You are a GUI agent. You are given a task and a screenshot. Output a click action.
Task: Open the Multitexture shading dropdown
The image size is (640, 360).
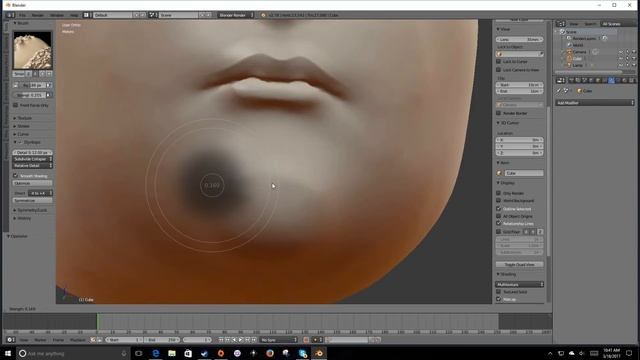click(519, 284)
